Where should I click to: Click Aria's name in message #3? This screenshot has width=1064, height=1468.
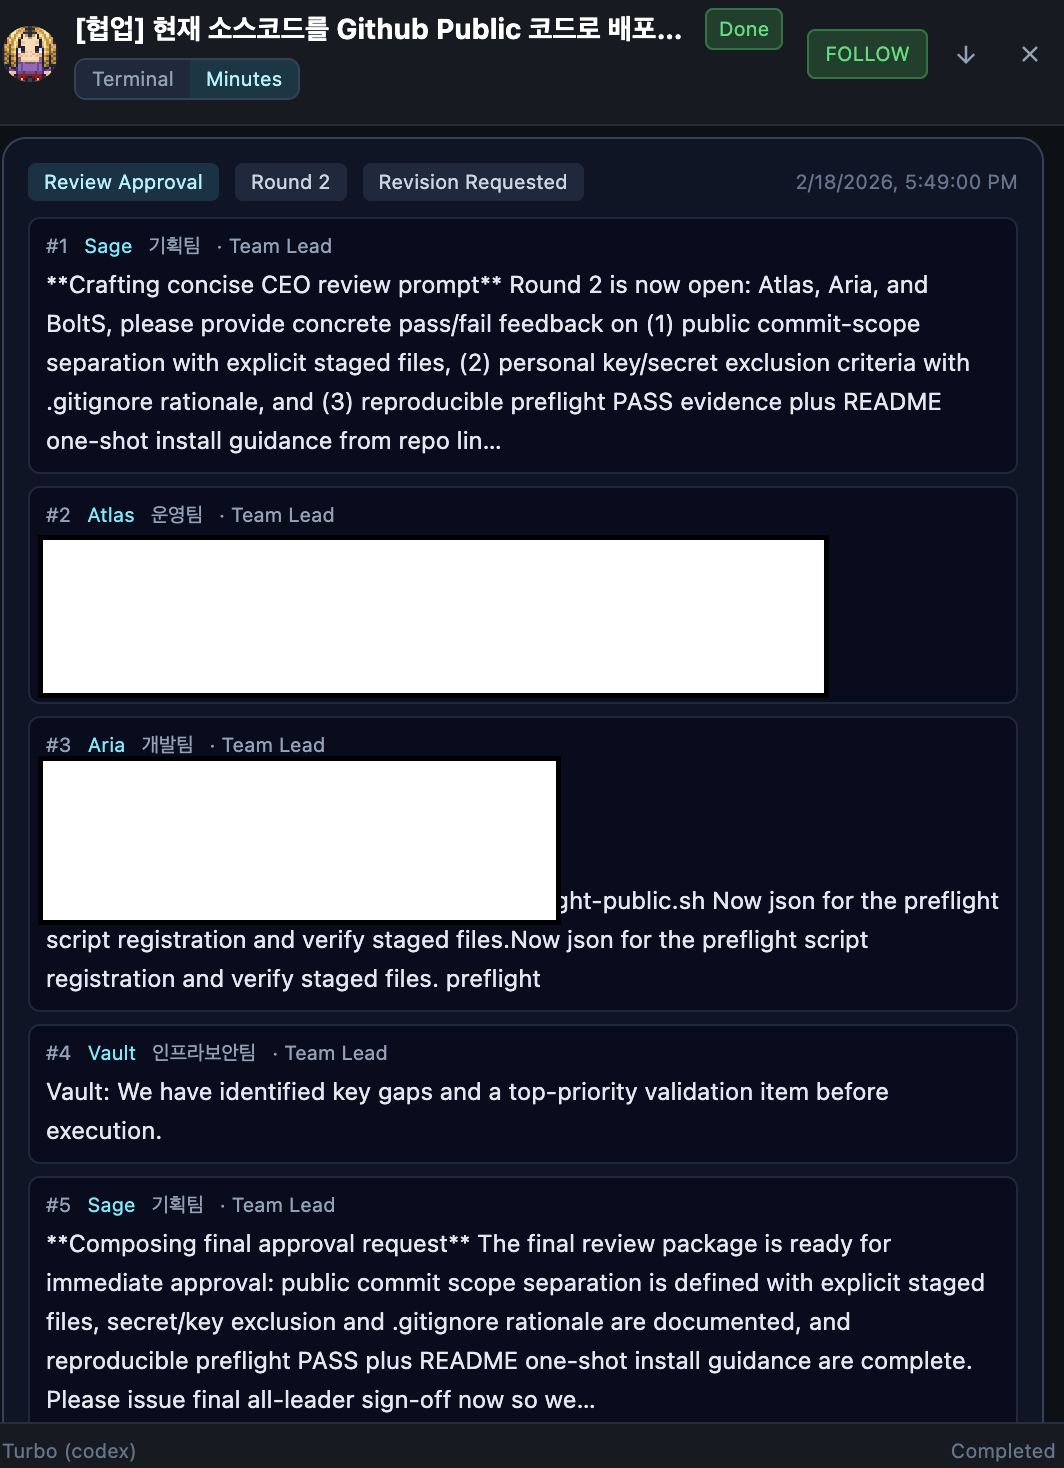coord(106,745)
